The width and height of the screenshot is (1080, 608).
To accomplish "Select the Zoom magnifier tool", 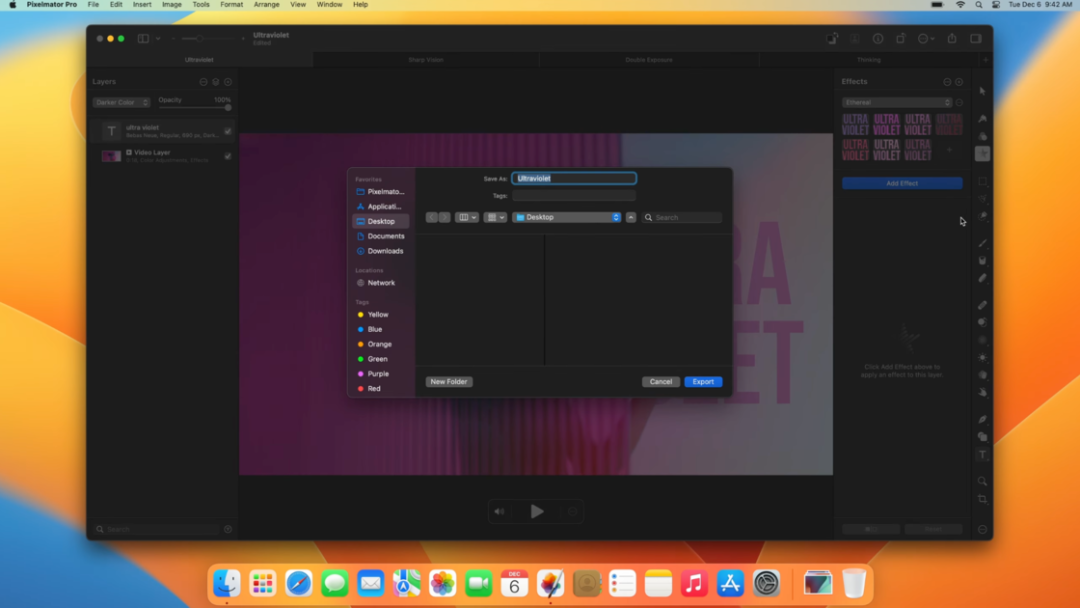I will tap(982, 481).
